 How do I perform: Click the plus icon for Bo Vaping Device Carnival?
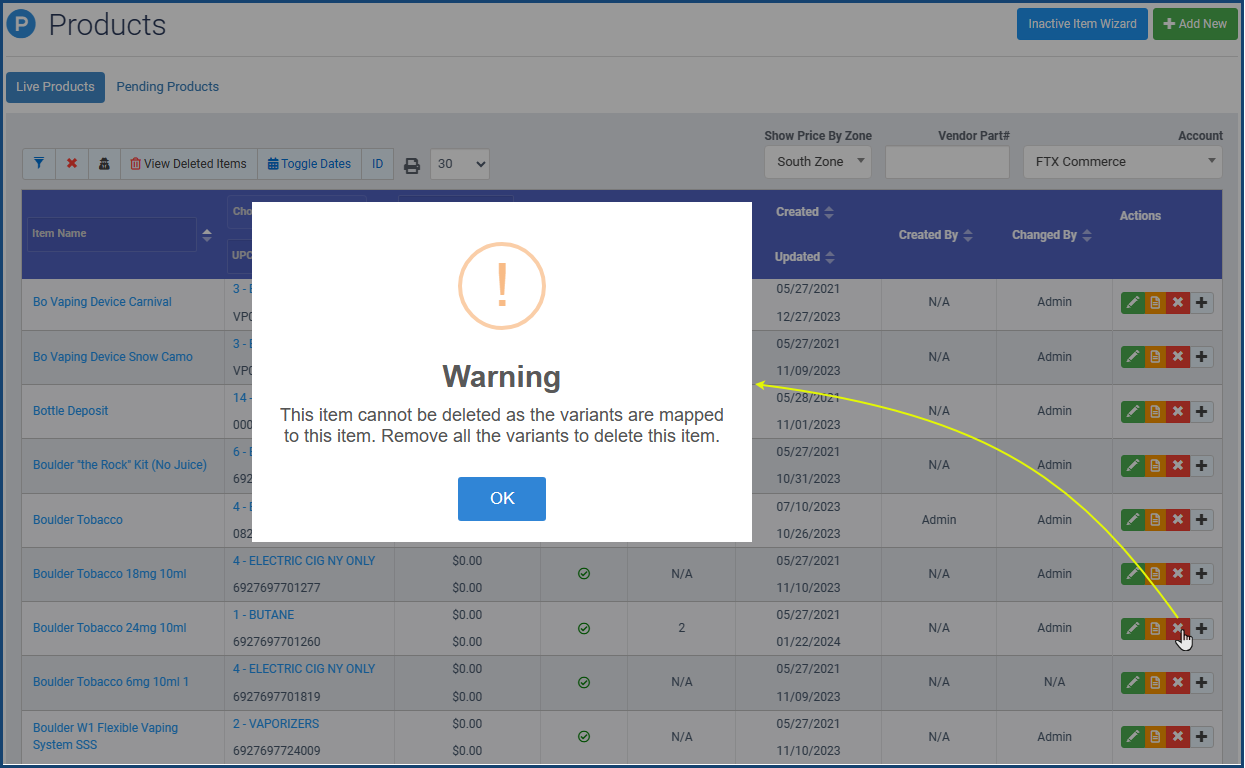click(1202, 302)
